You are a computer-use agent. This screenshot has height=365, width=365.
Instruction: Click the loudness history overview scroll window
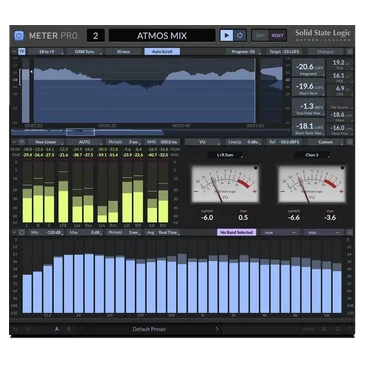pos(80,132)
